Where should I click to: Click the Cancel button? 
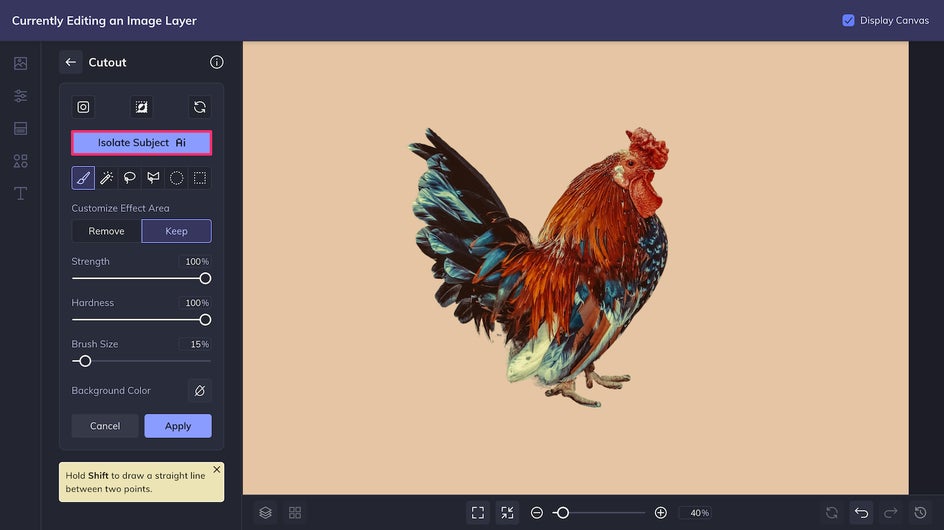(105, 426)
